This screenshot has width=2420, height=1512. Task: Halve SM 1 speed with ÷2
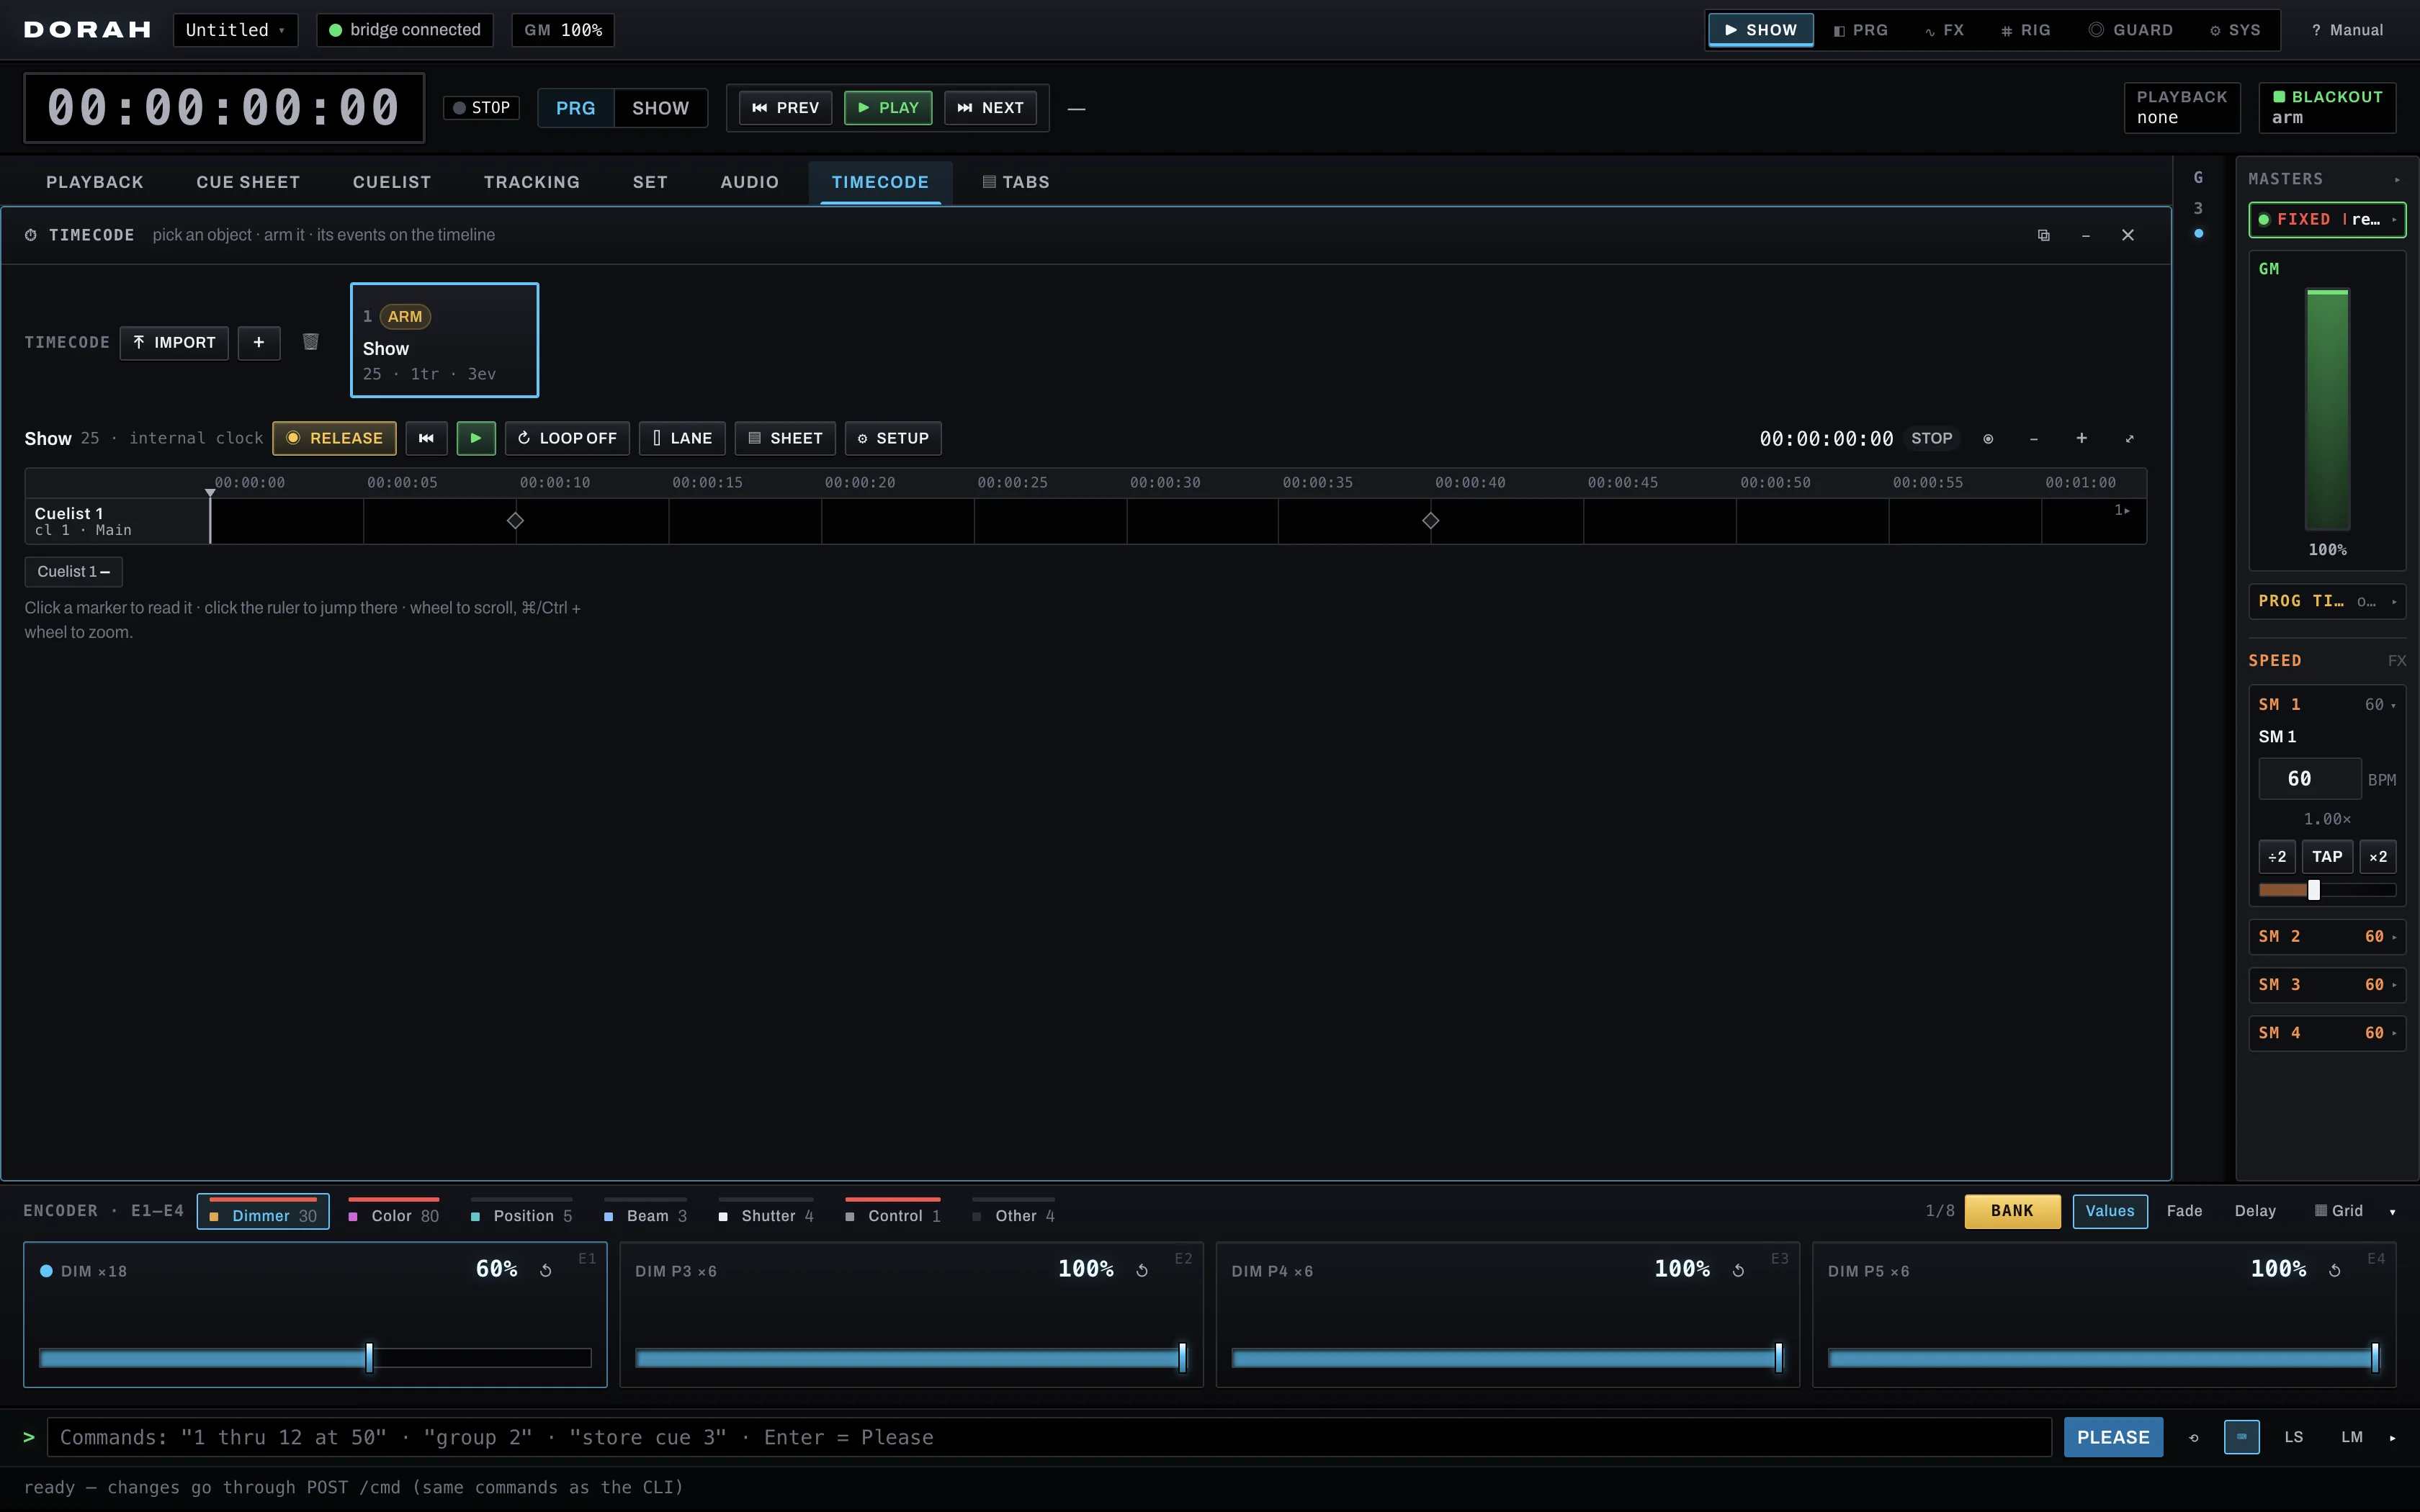(2276, 857)
